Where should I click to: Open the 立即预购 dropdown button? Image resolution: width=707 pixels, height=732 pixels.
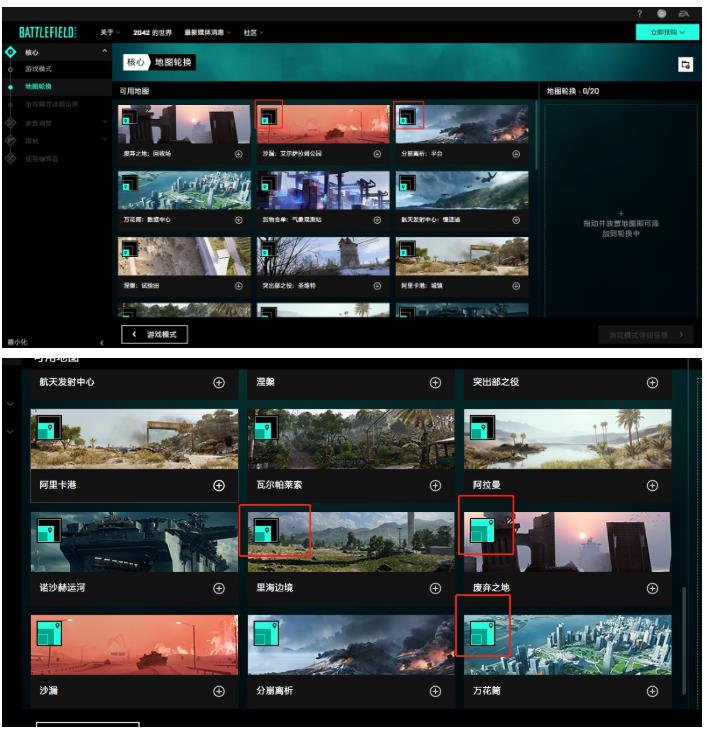click(667, 32)
